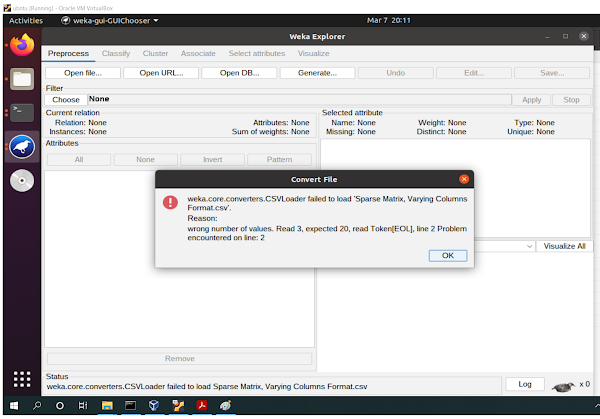Click OK in Convert File dialog

tap(448, 256)
